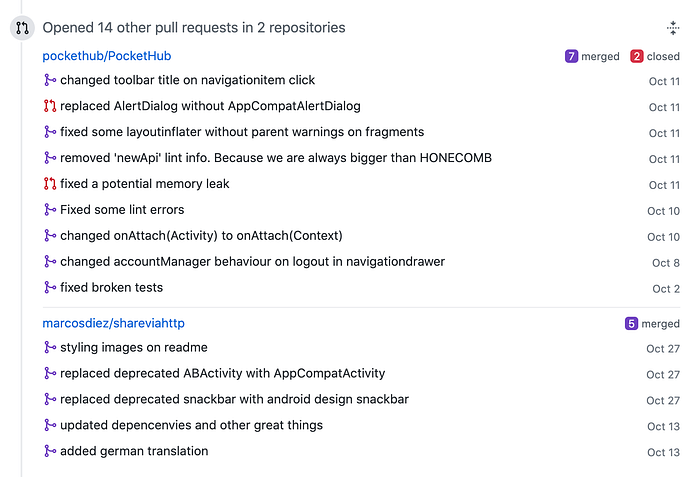
Task: Collapse the pull requests section with fold icon
Action: [x=673, y=28]
